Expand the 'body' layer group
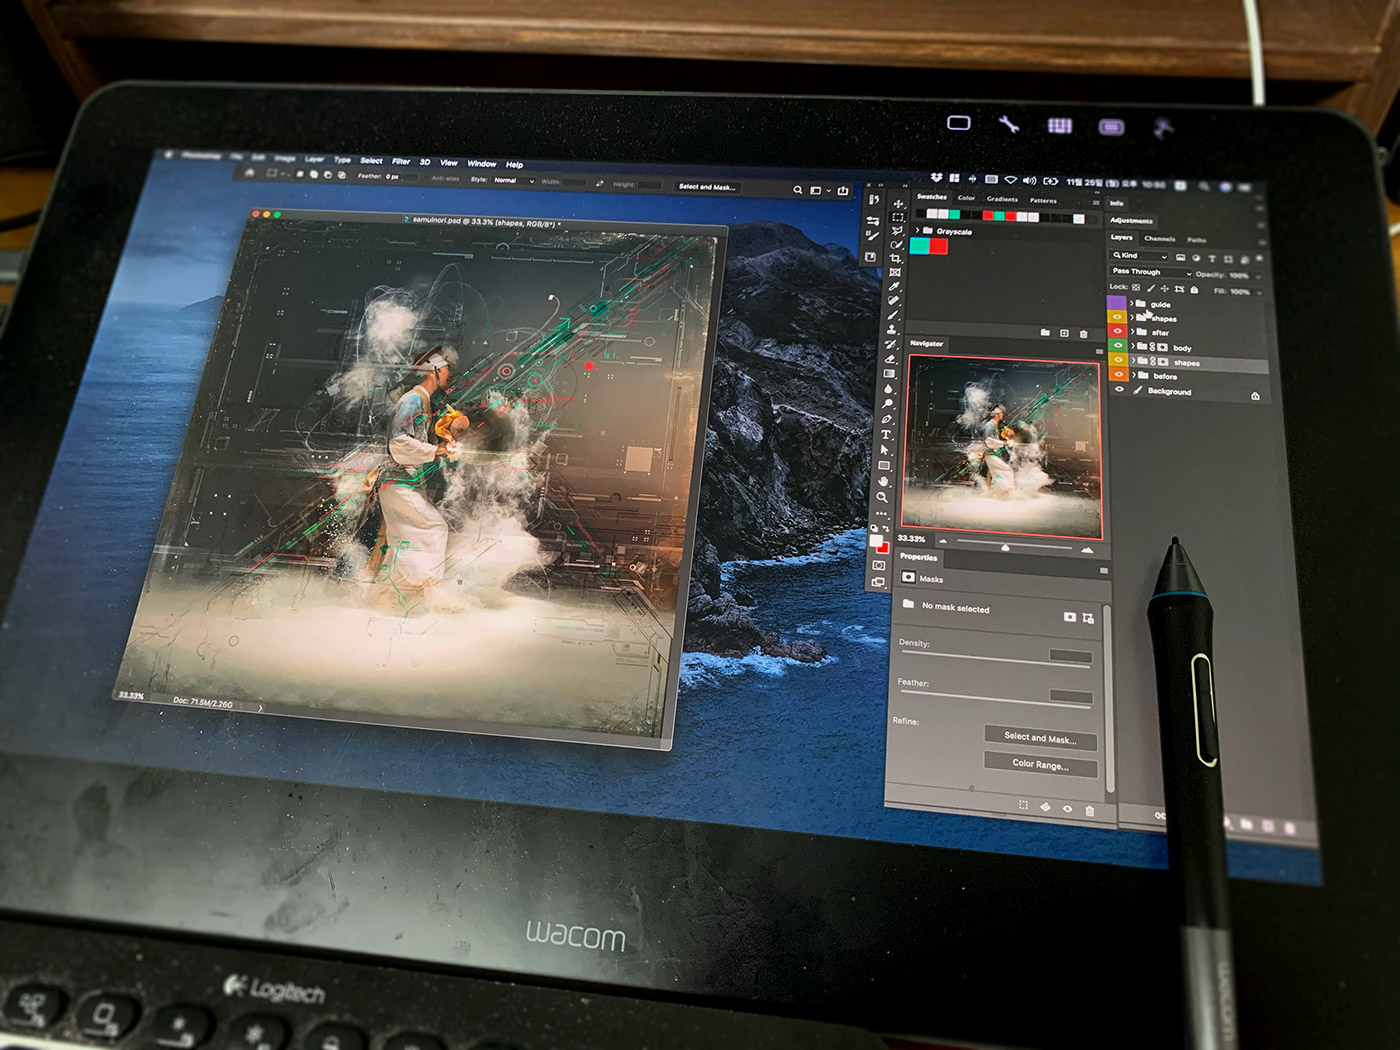Image resolution: width=1400 pixels, height=1050 pixels. click(1133, 346)
